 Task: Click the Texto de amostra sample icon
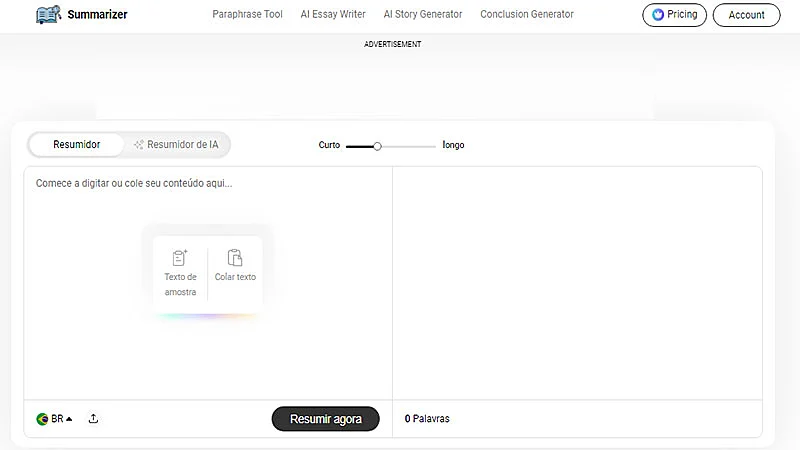(x=180, y=258)
